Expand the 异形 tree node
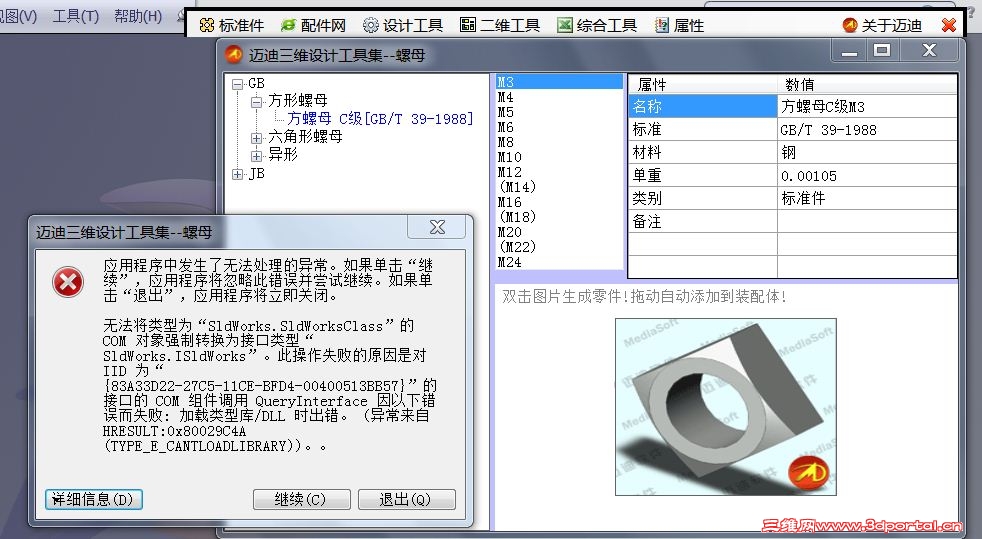 [x=256, y=155]
